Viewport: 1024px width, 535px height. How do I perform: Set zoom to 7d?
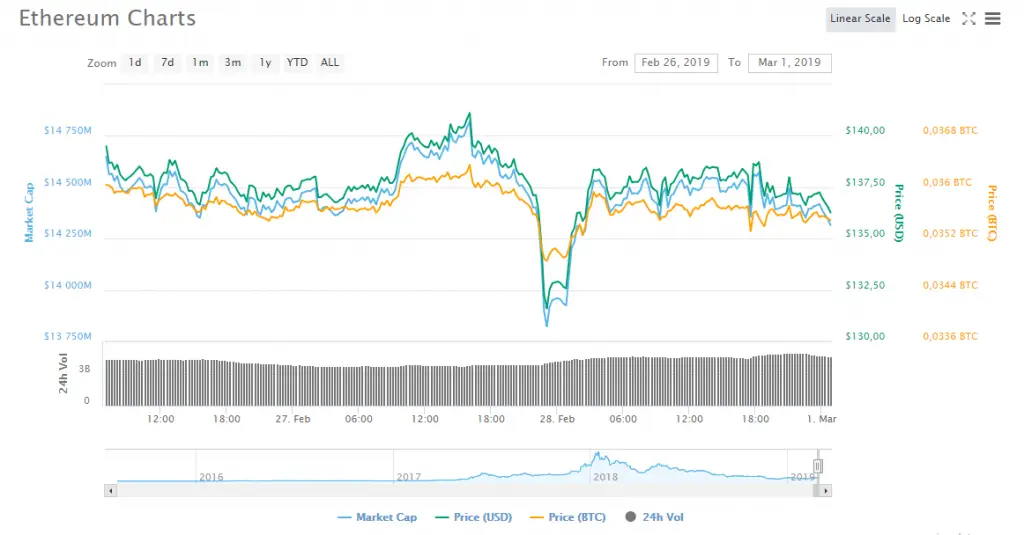(168, 63)
